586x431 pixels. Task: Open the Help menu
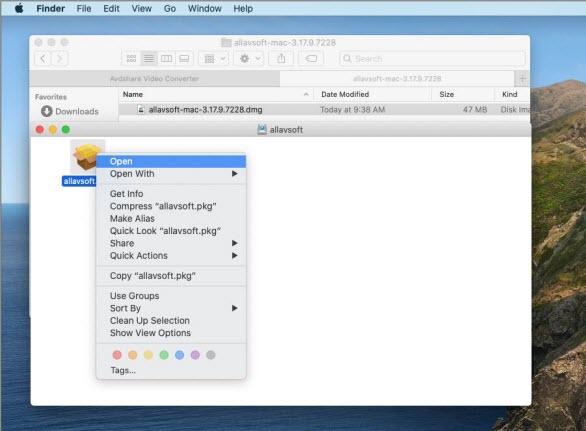click(243, 9)
